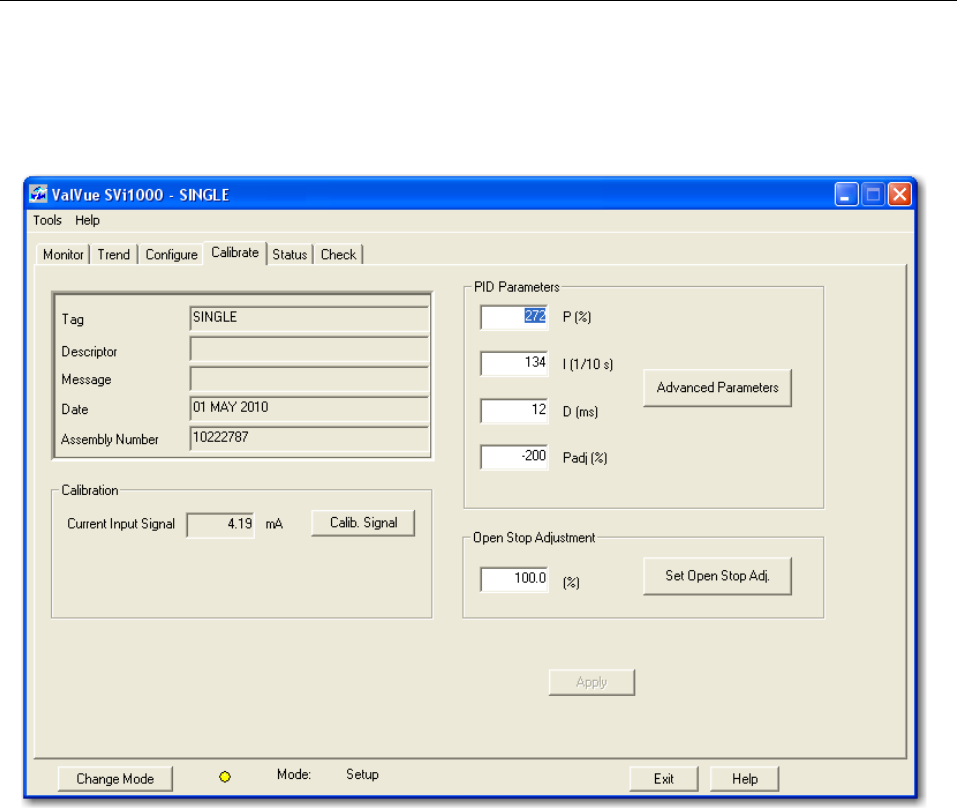
Task: Switch to the Check tab
Action: click(339, 254)
